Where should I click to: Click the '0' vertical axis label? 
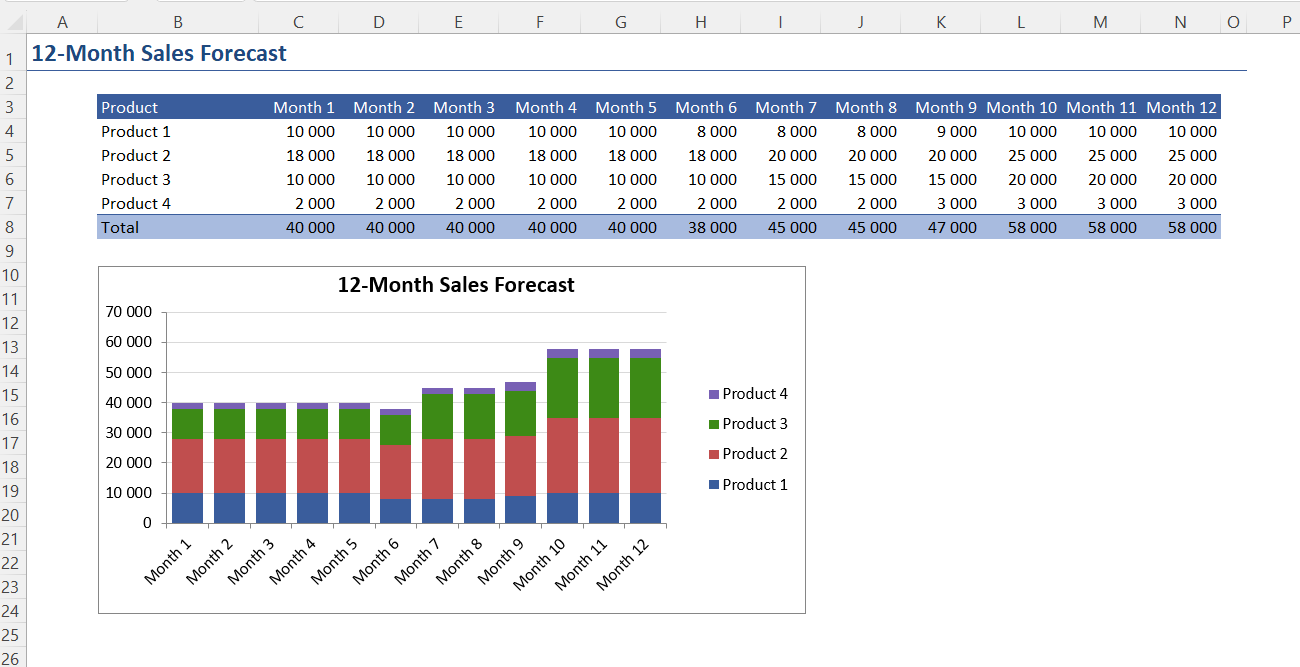147,523
